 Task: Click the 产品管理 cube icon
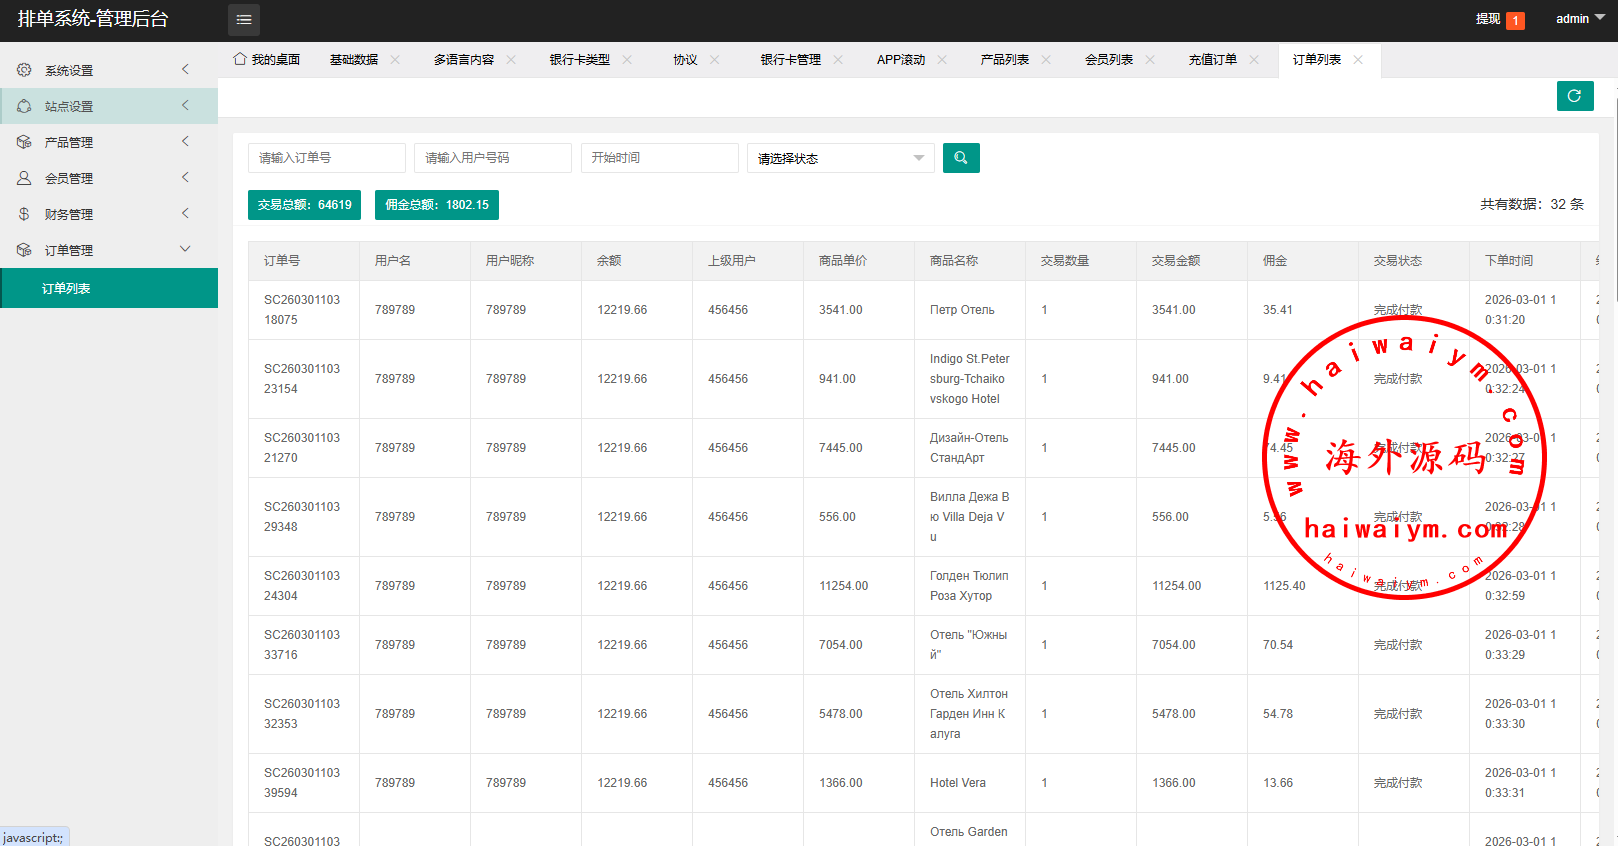point(24,142)
